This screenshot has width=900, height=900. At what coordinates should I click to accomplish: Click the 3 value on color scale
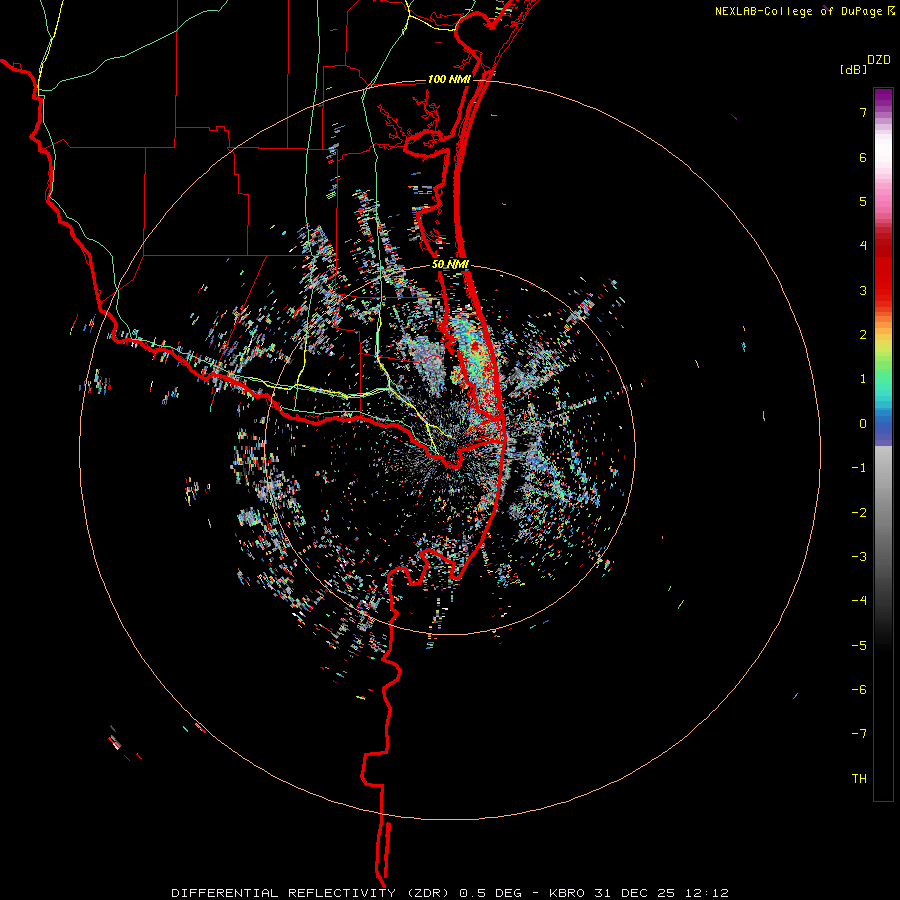pos(862,290)
